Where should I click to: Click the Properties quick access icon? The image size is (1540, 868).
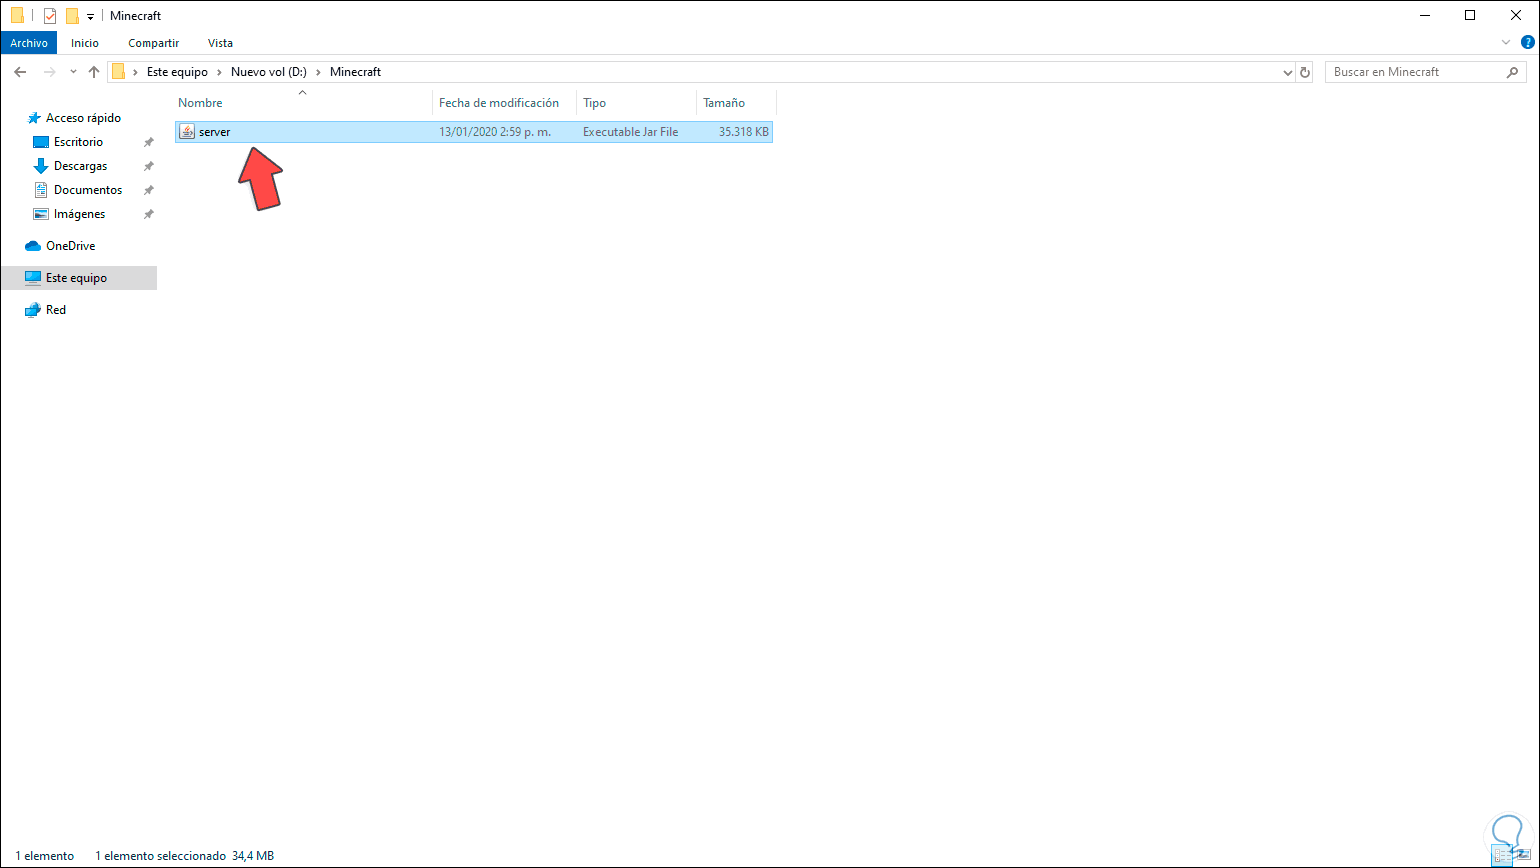pyautogui.click(x=49, y=16)
